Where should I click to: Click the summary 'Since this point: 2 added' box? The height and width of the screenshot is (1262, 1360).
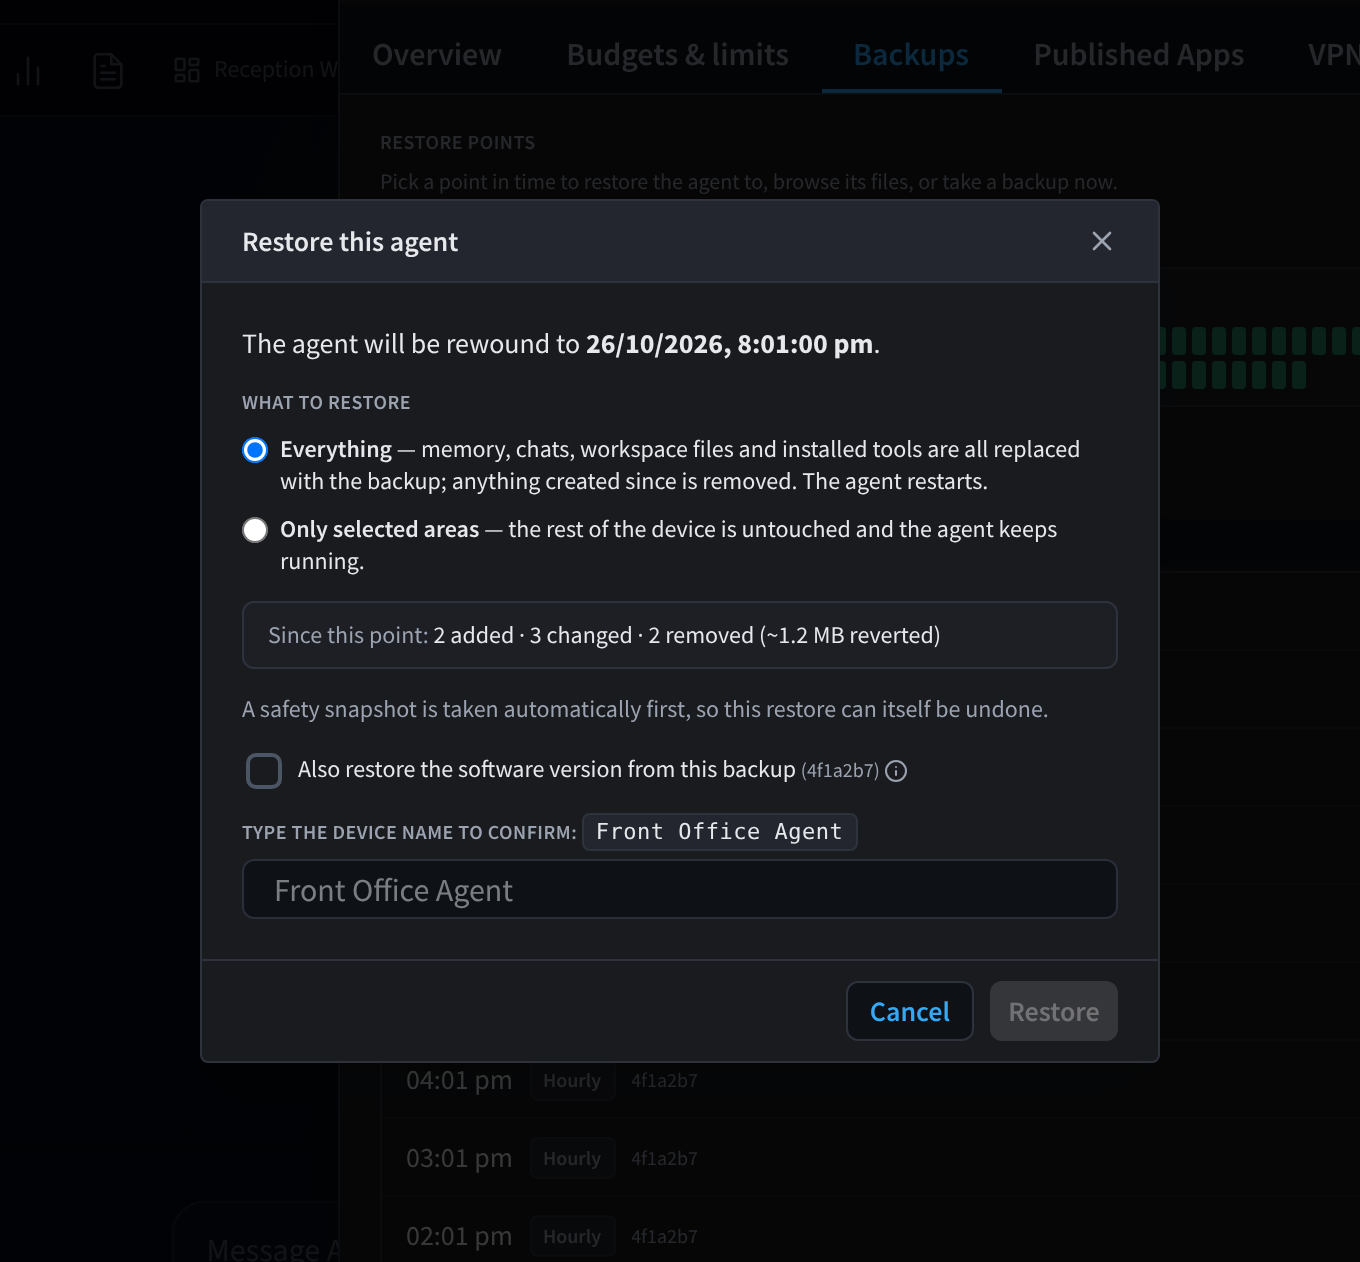[679, 635]
